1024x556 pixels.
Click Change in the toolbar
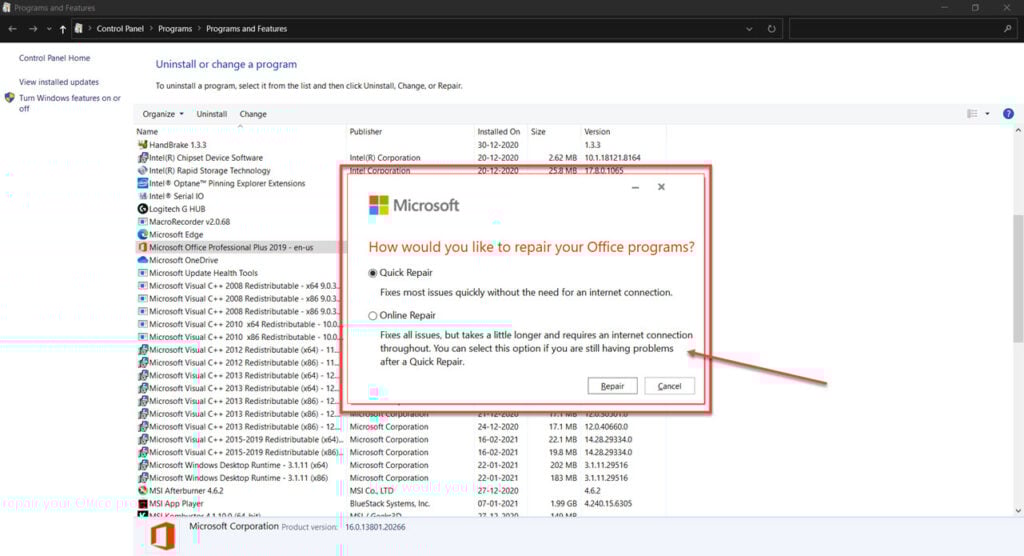click(253, 114)
